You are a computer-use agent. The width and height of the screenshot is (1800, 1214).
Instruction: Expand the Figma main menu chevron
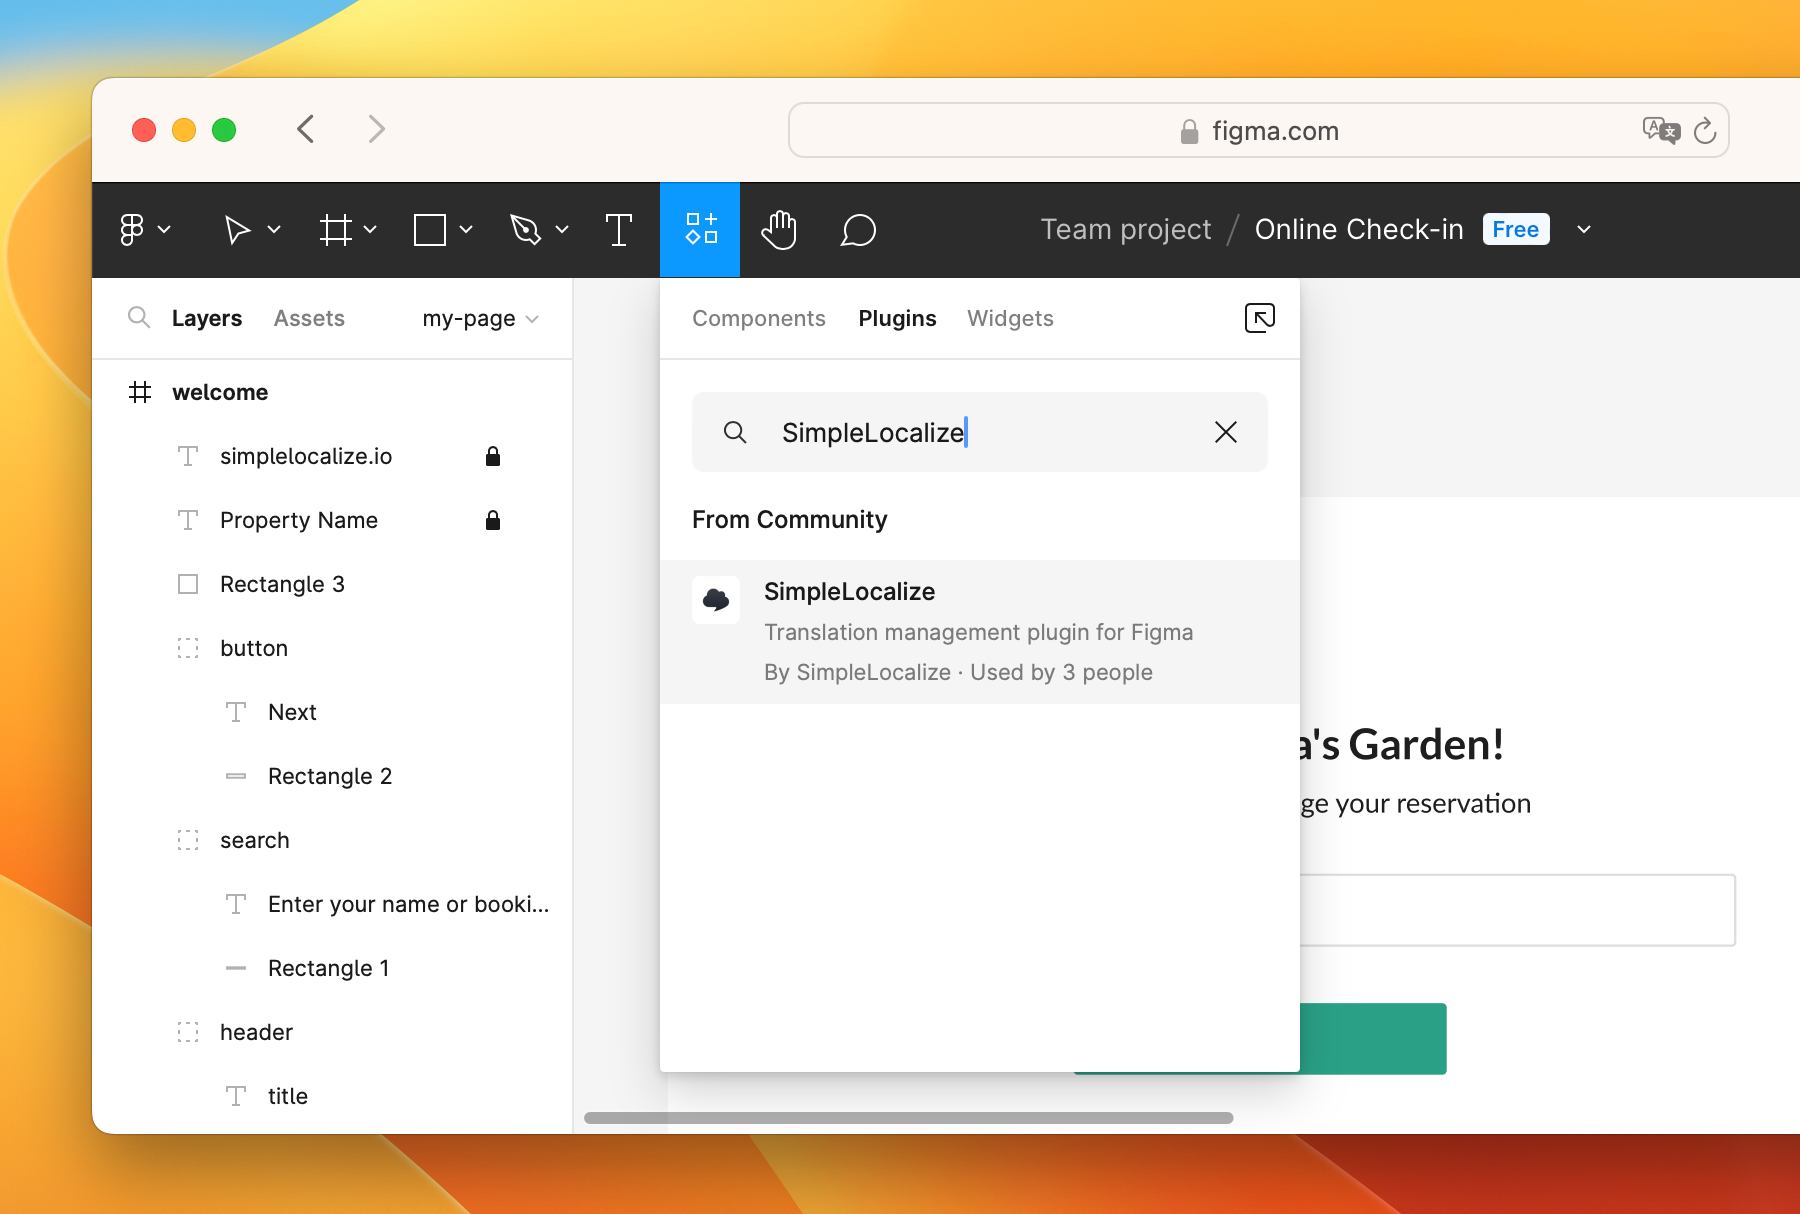click(x=164, y=230)
